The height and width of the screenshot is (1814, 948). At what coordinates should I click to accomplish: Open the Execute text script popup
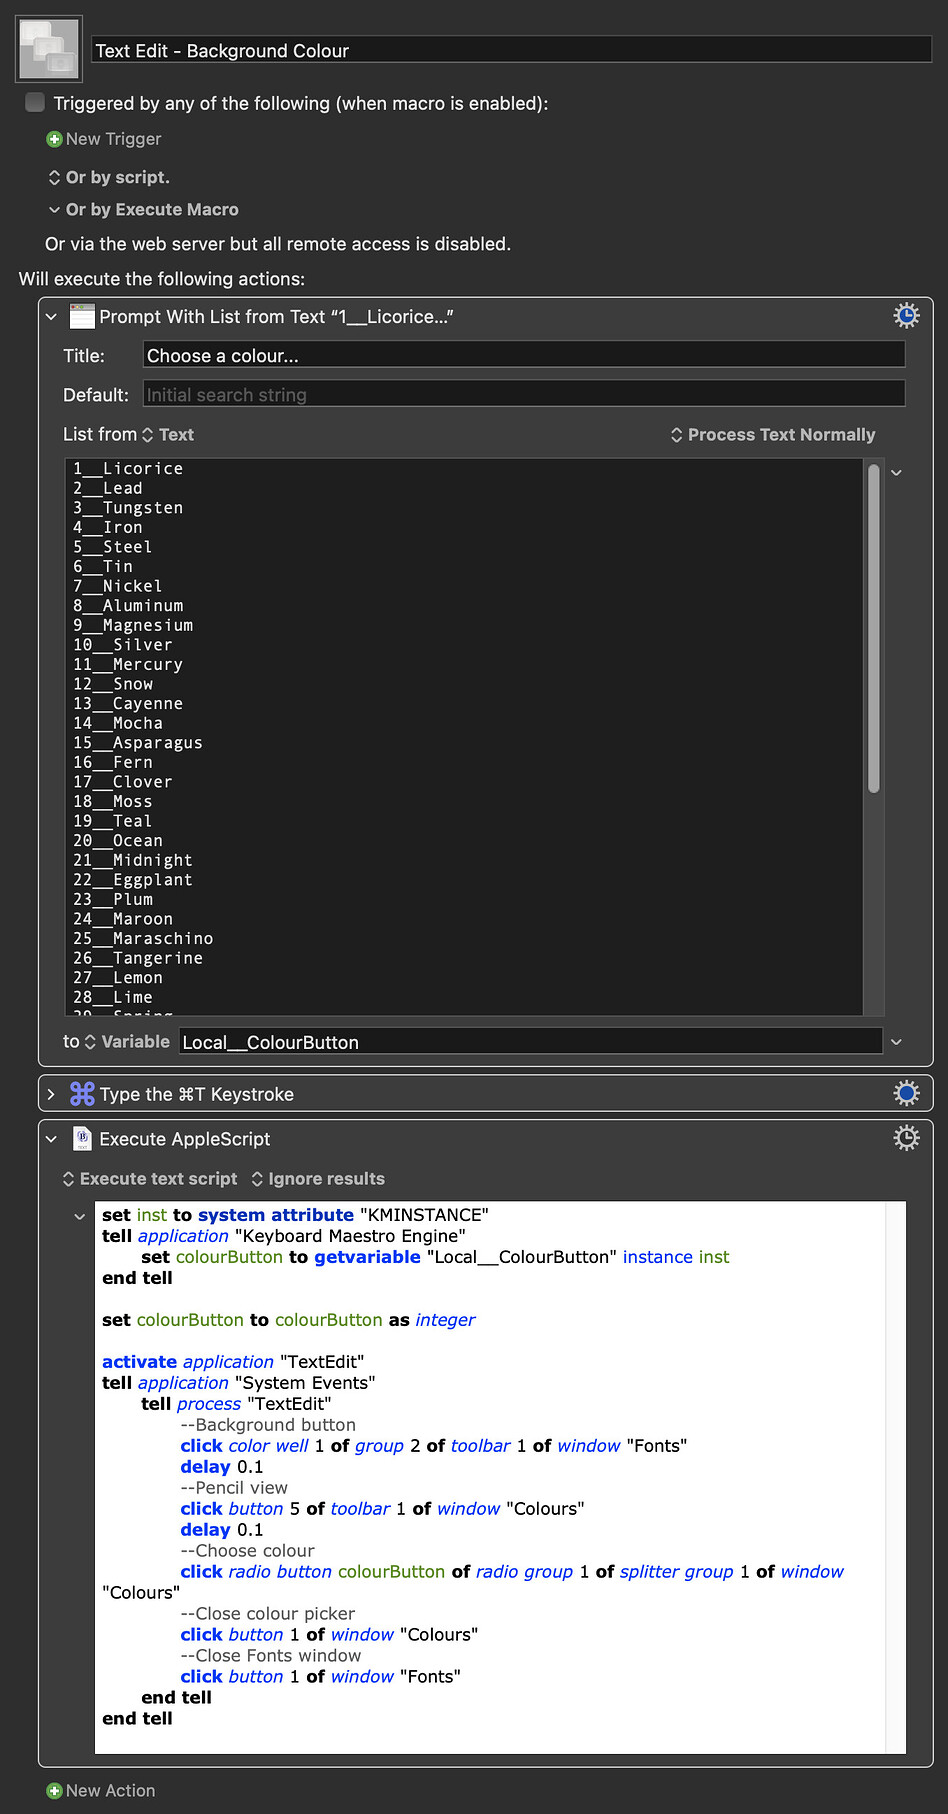tap(150, 1179)
